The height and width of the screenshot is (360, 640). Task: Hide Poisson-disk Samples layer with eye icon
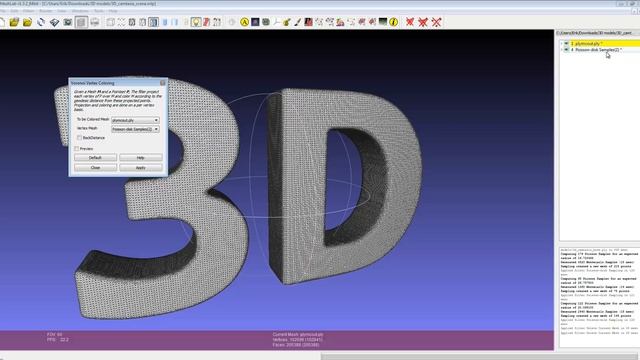click(567, 49)
